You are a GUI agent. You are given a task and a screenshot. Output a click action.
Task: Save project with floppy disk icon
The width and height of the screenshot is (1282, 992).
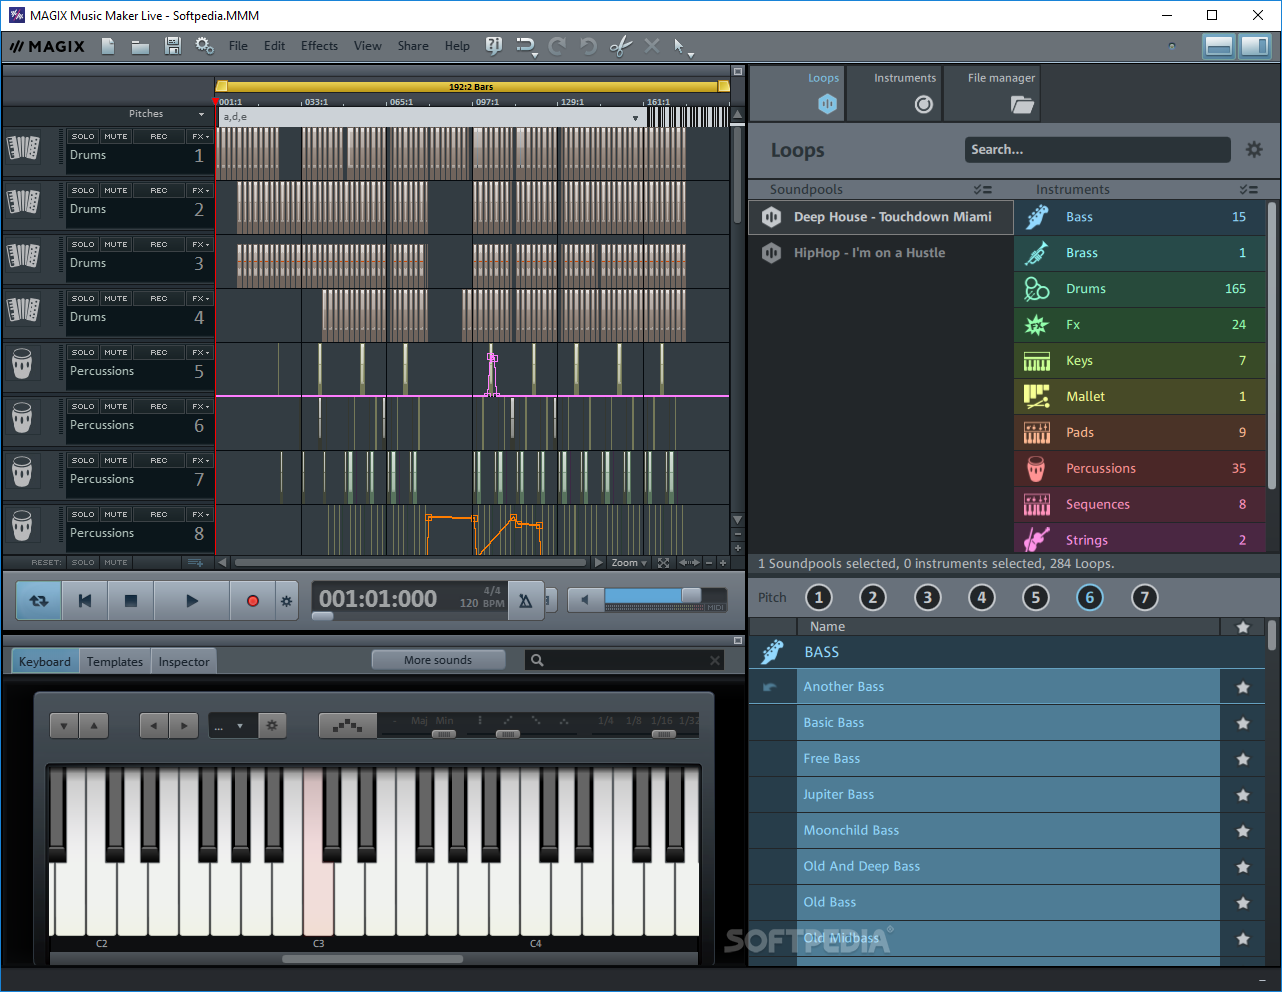173,46
